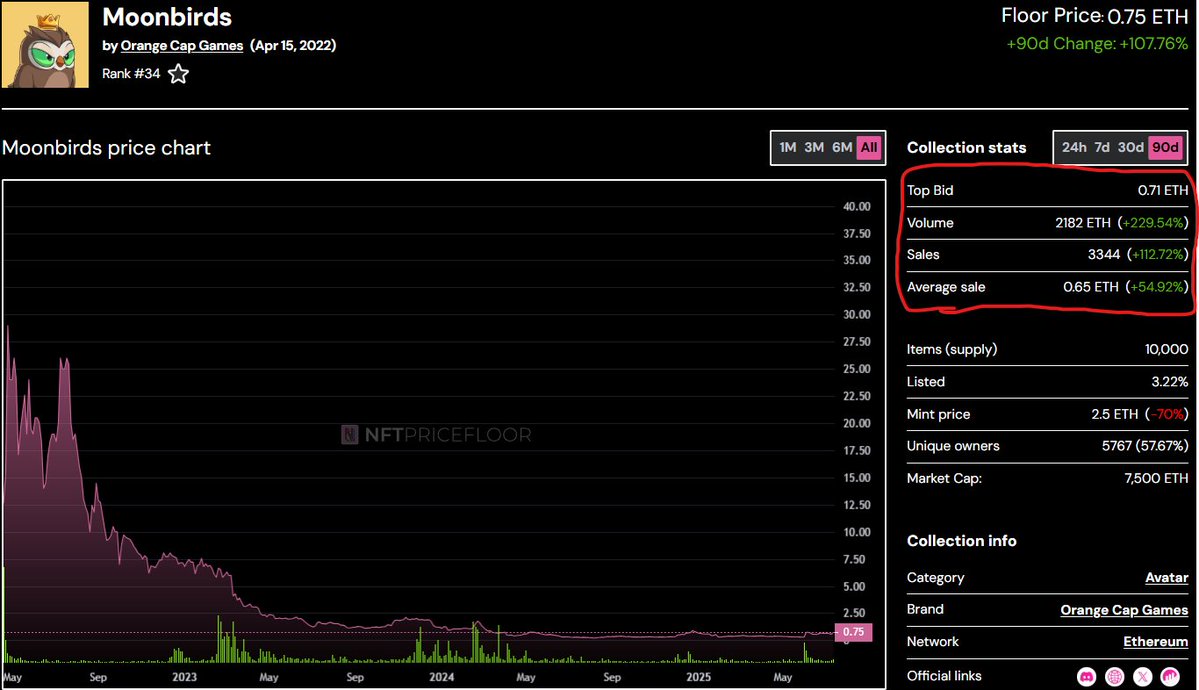Click the 2024 x-axis label
1199x690 pixels.
click(x=441, y=677)
